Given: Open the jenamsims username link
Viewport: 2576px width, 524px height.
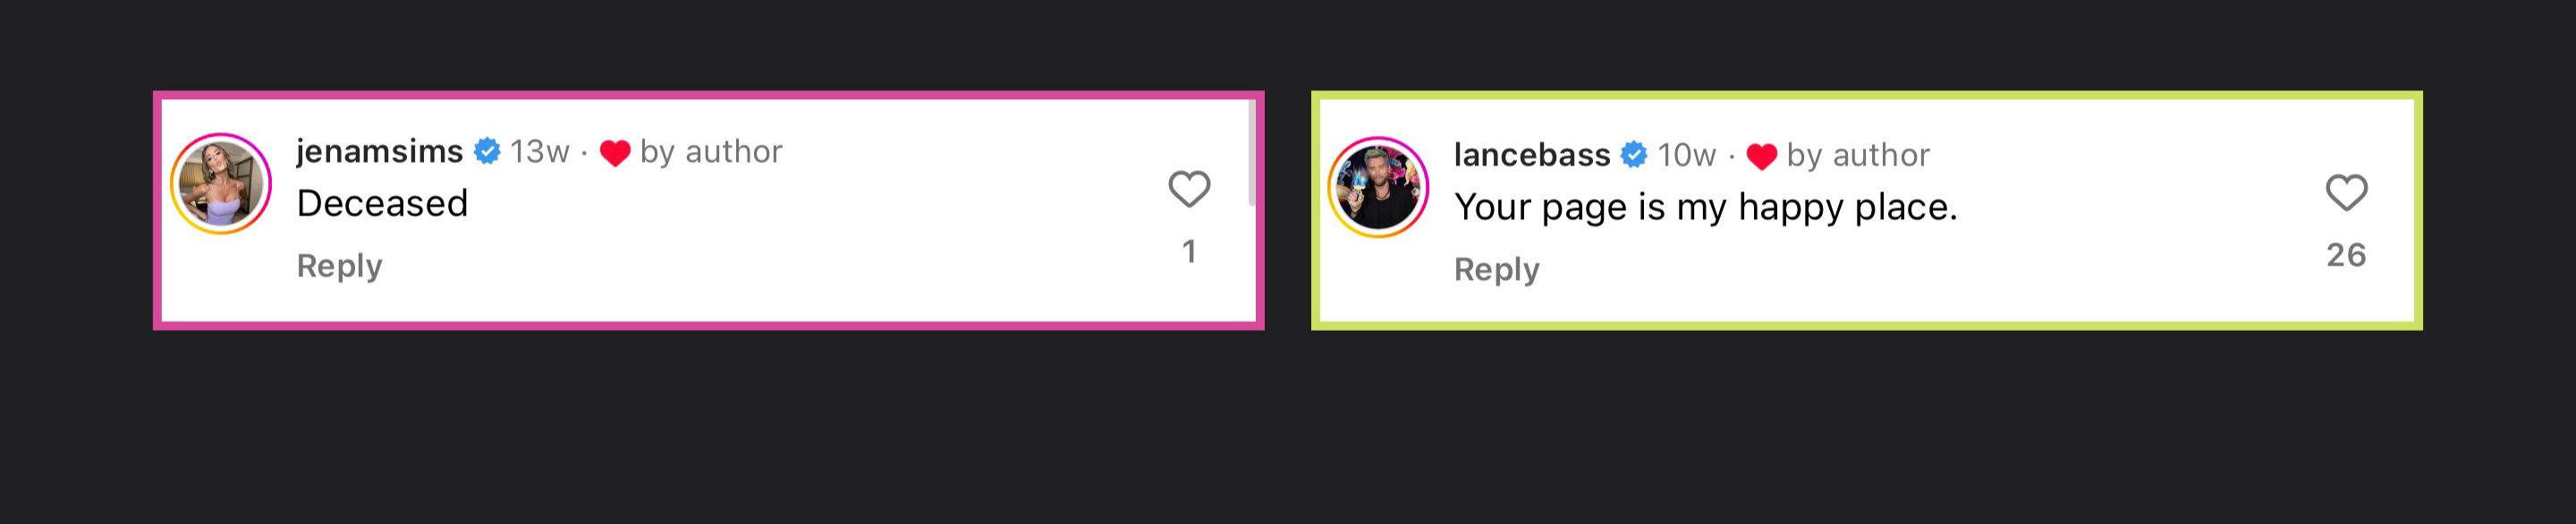Looking at the screenshot, I should (x=379, y=151).
